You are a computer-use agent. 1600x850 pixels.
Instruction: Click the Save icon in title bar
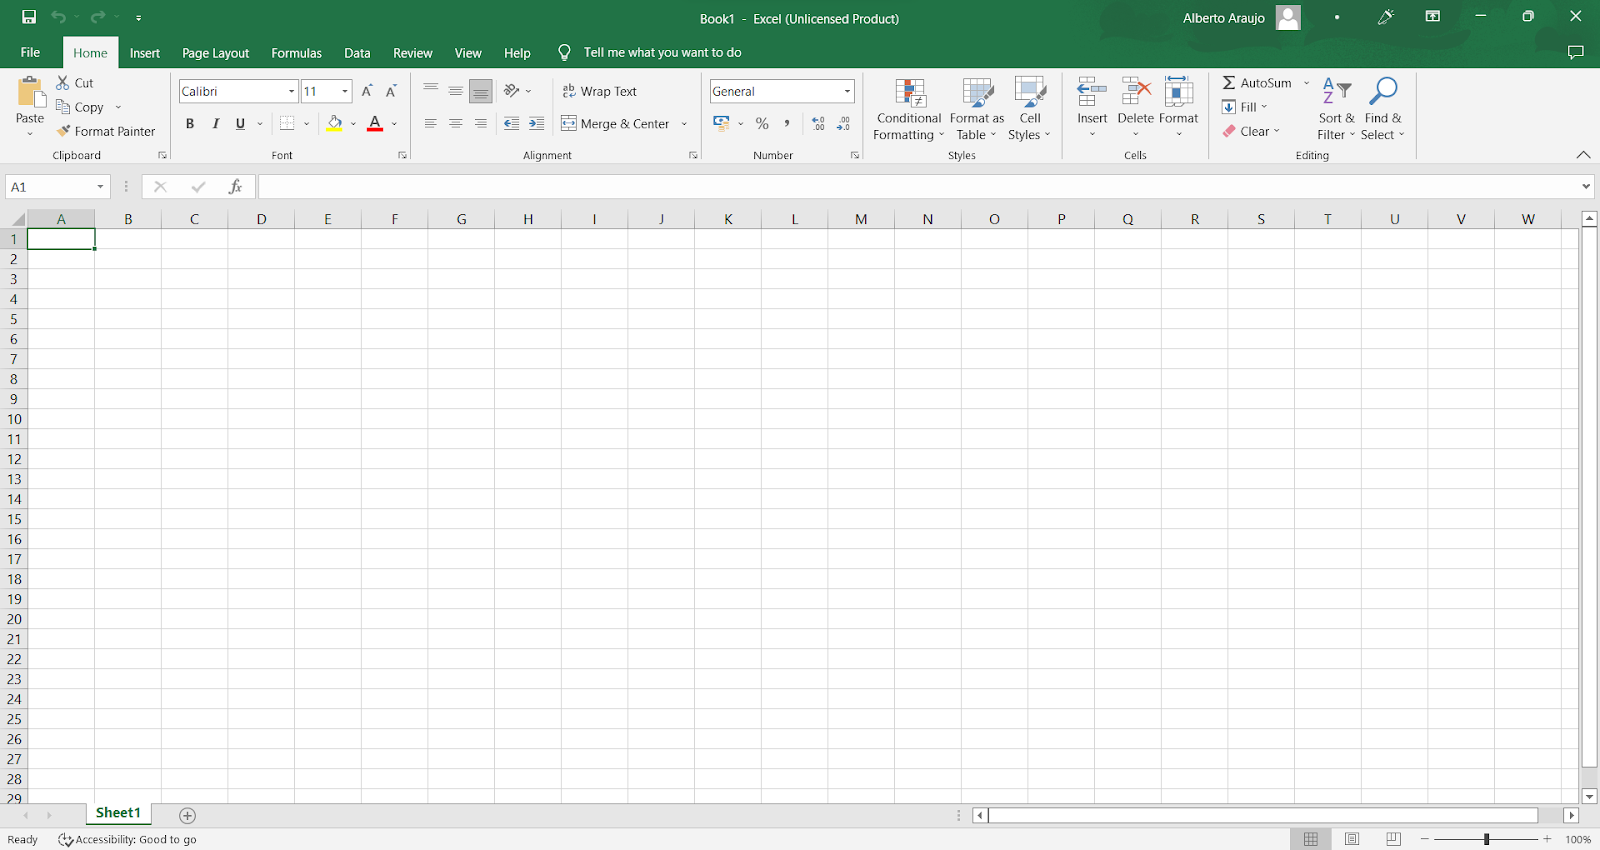tap(29, 17)
